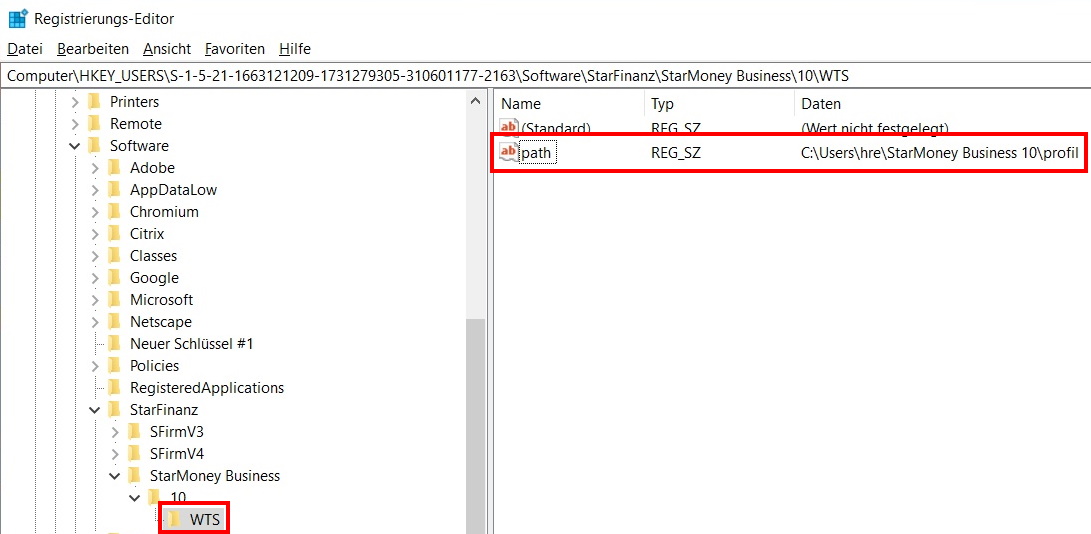This screenshot has width=1091, height=534.
Task: Select the path value name
Action: pos(539,152)
